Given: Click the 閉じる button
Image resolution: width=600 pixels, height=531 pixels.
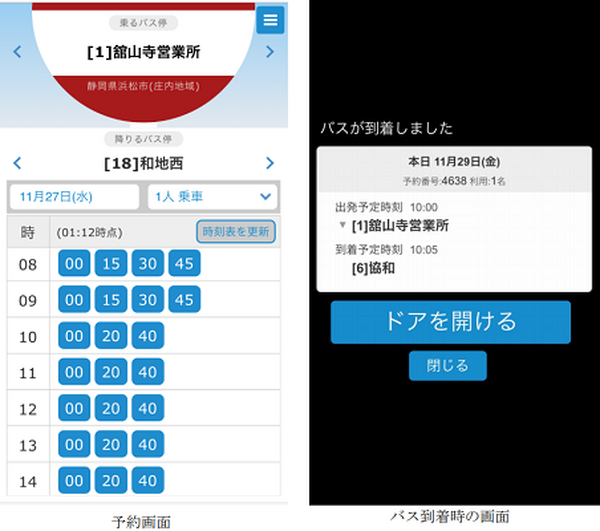Looking at the screenshot, I should pyautogui.click(x=447, y=366).
